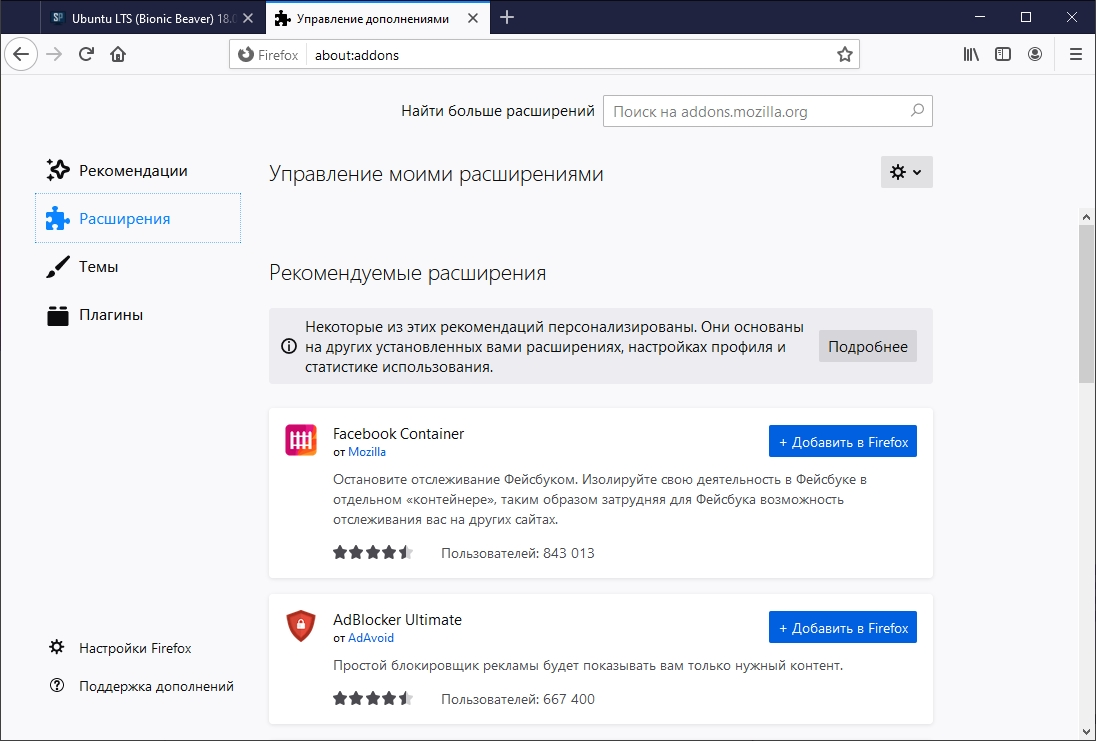Image resolution: width=1096 pixels, height=741 pixels.
Task: Click the Пользователей: 843 013 text
Action: [517, 553]
